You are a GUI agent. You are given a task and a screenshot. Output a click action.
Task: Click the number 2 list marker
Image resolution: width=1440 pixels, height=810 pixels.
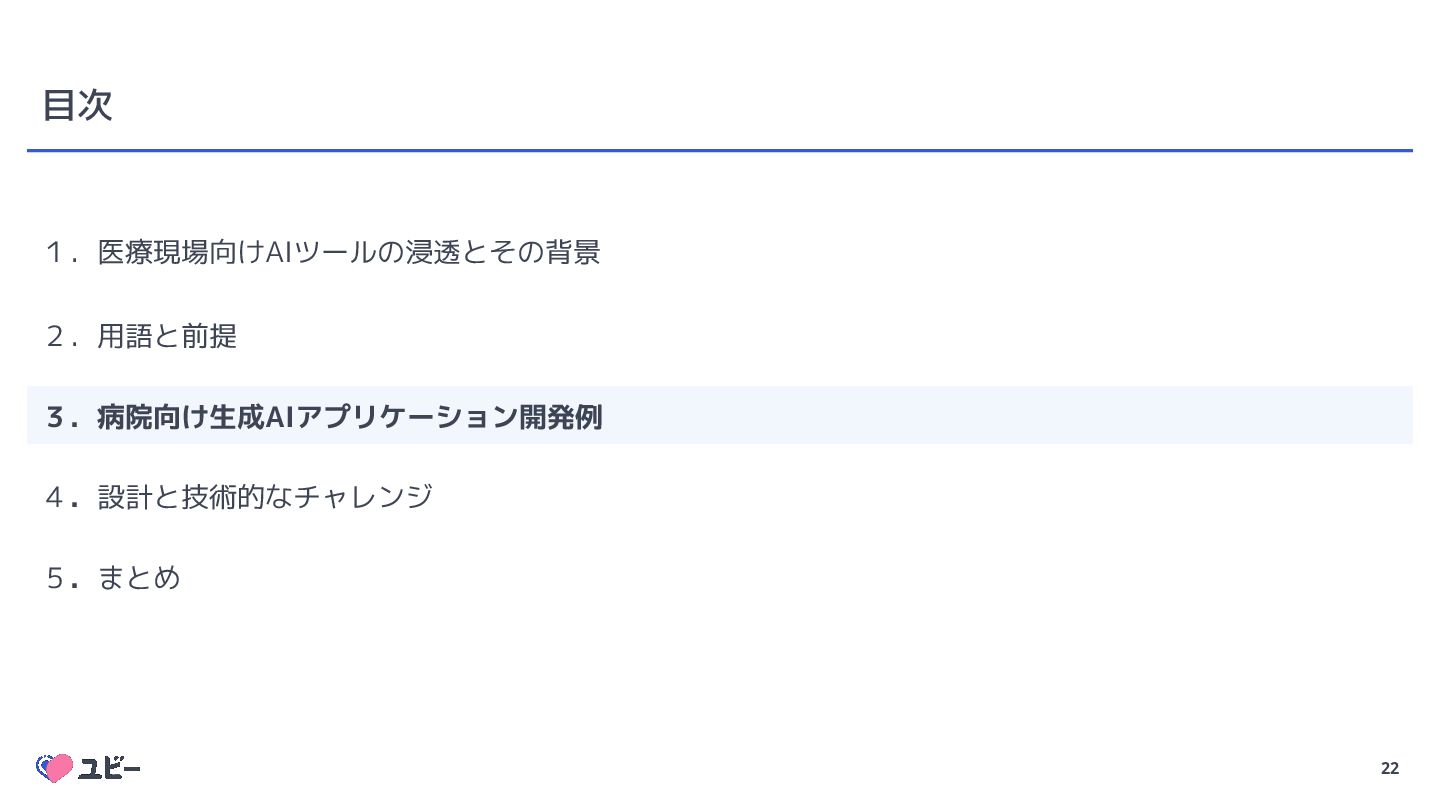pos(55,336)
